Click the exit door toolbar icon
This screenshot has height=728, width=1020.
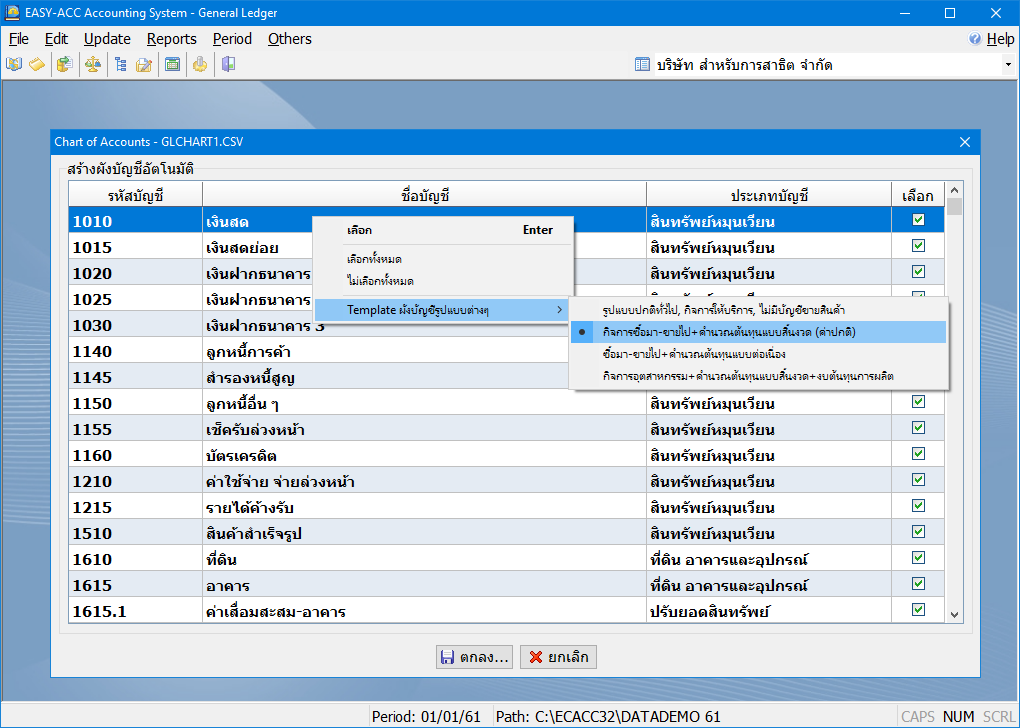pyautogui.click(x=228, y=65)
